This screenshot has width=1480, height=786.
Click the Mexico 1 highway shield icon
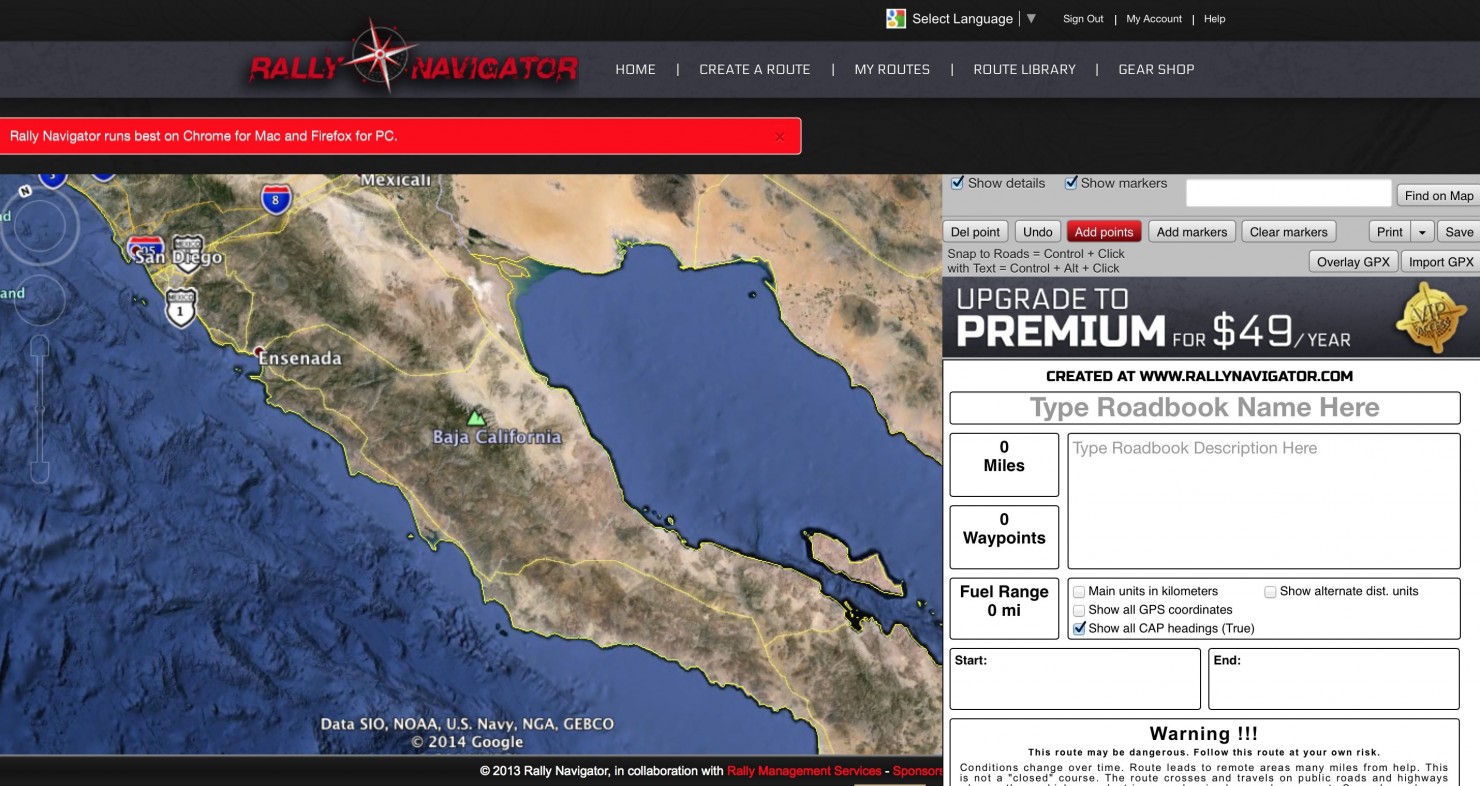pyautogui.click(x=180, y=307)
